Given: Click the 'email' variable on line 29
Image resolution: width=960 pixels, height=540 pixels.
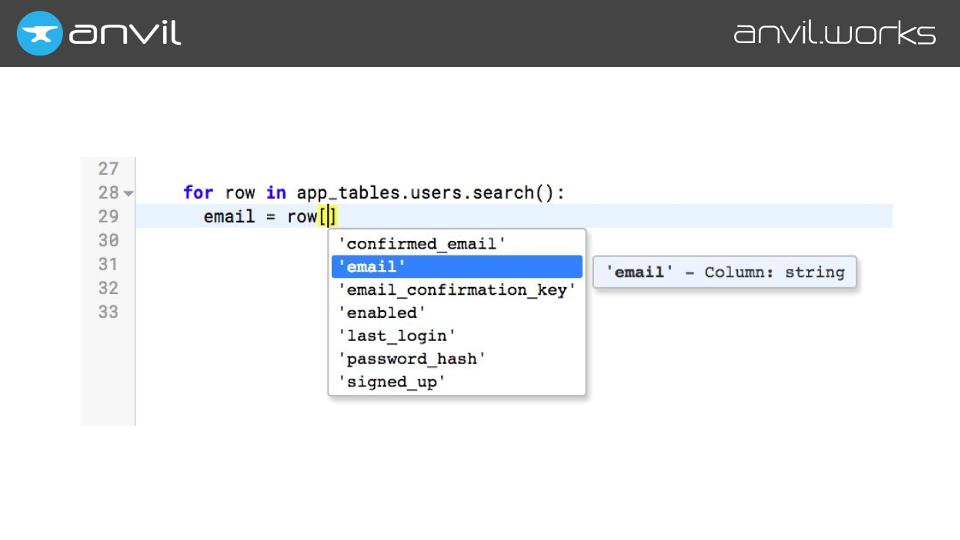Looking at the screenshot, I should pyautogui.click(x=229, y=217).
